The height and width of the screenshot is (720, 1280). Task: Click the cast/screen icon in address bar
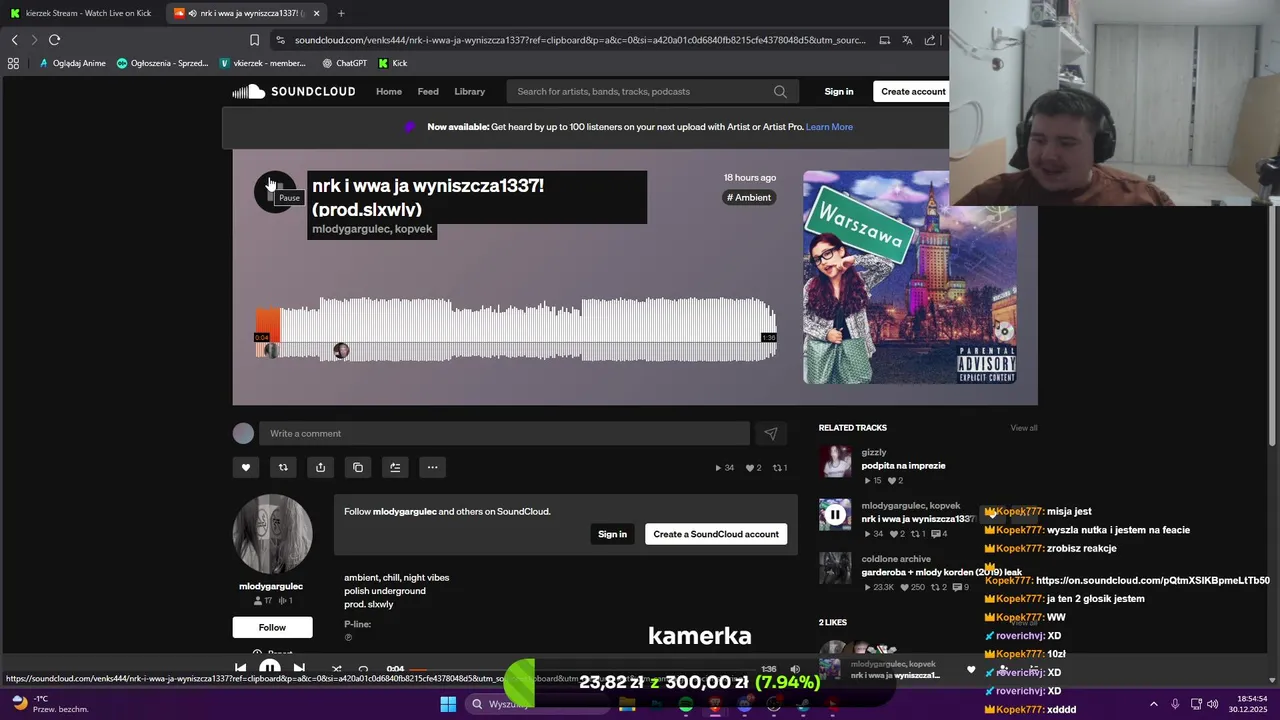coord(884,40)
